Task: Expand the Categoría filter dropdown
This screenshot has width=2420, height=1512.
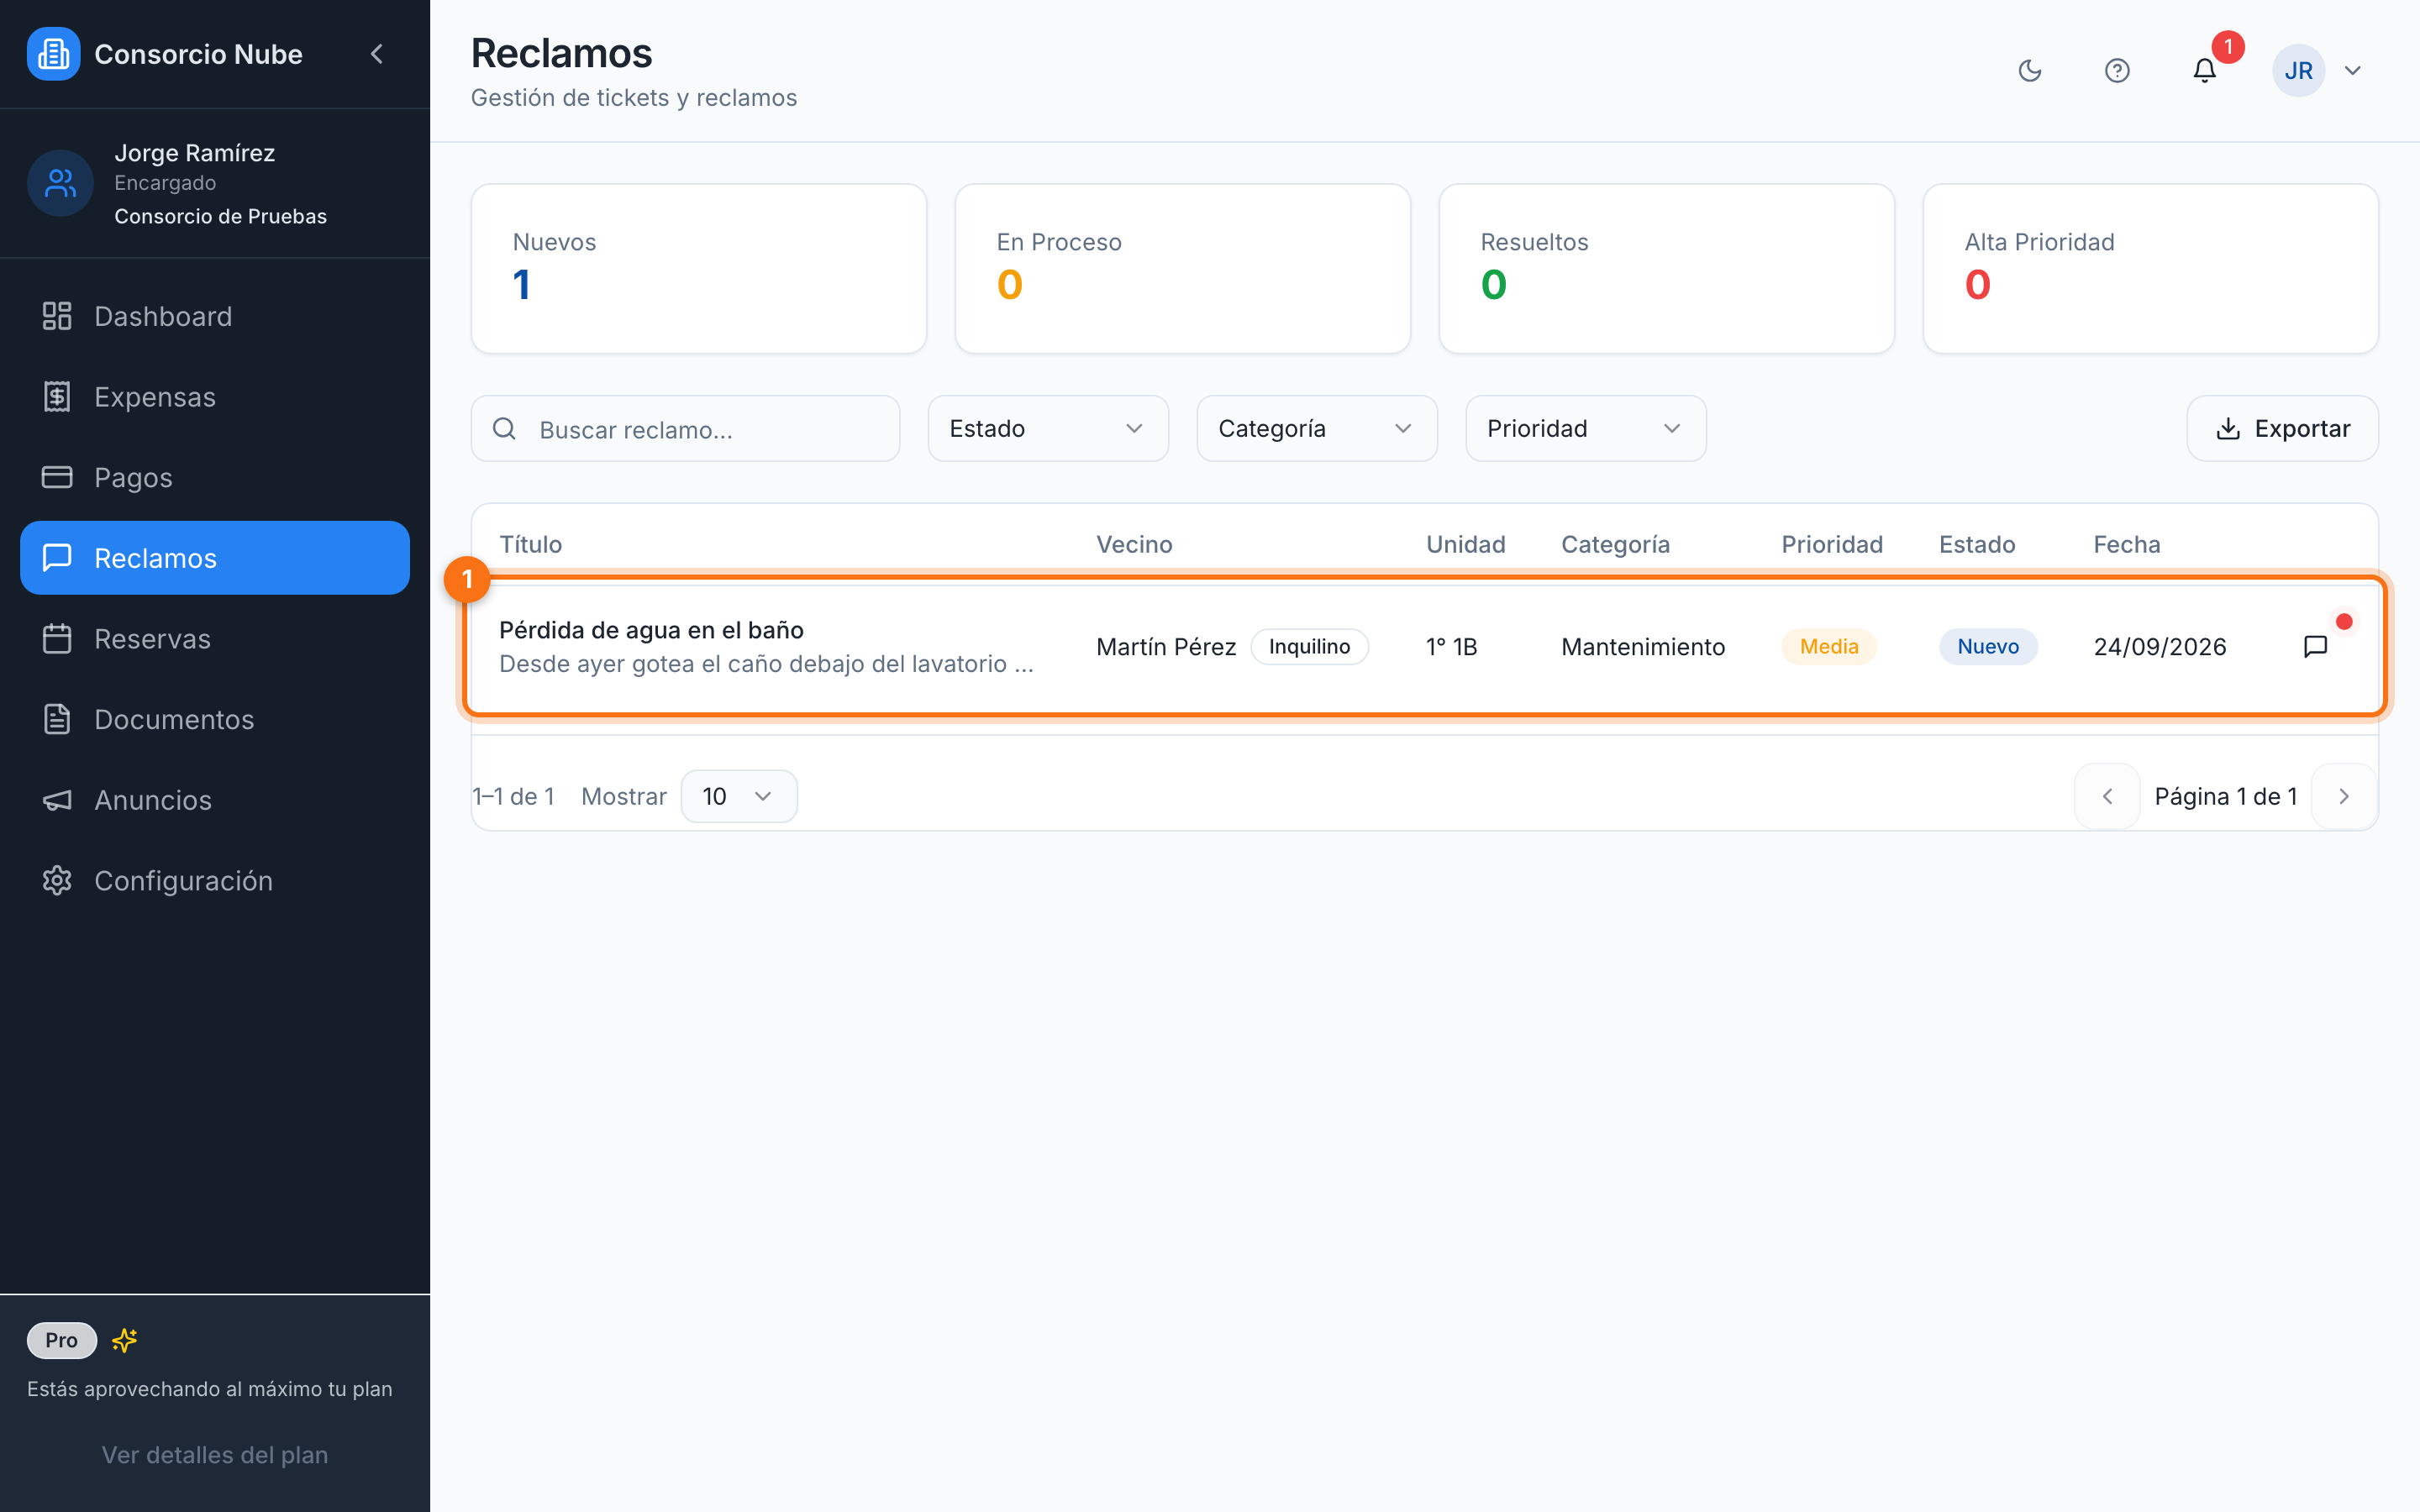Action: (x=1317, y=429)
